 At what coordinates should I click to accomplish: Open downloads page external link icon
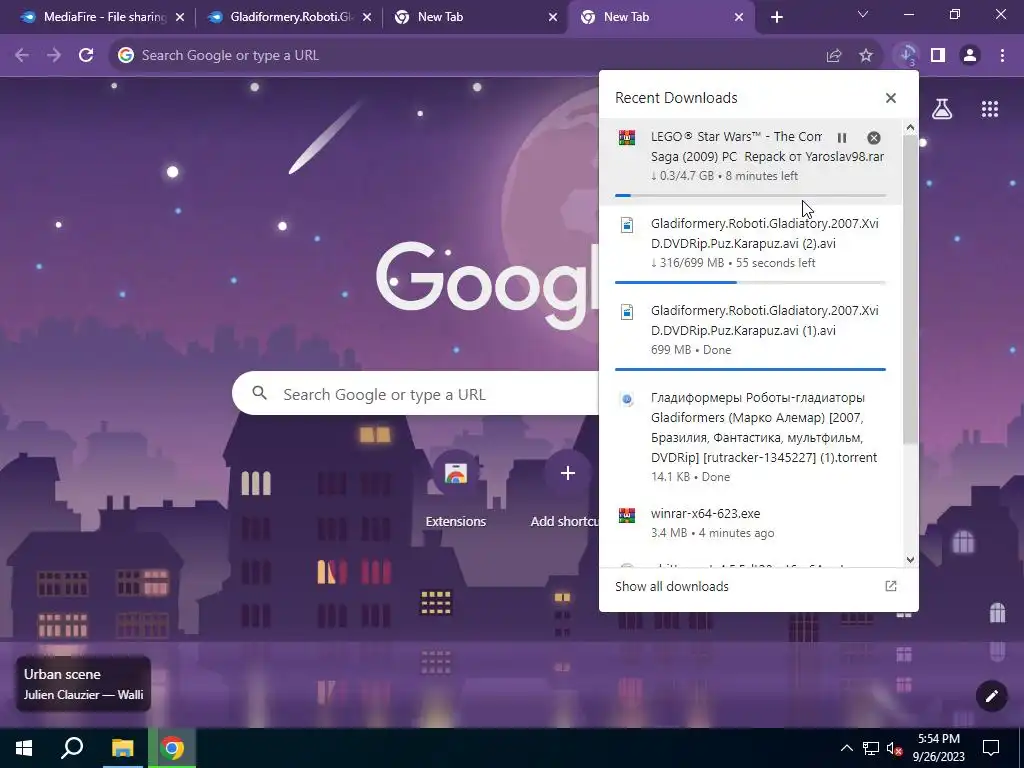pos(891,586)
